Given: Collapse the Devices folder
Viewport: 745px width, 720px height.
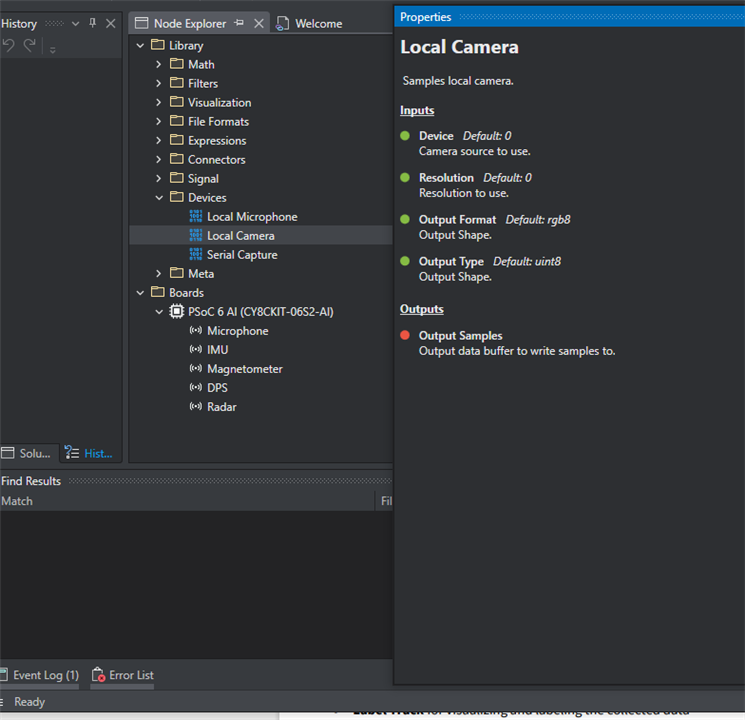Looking at the screenshot, I should (x=159, y=198).
